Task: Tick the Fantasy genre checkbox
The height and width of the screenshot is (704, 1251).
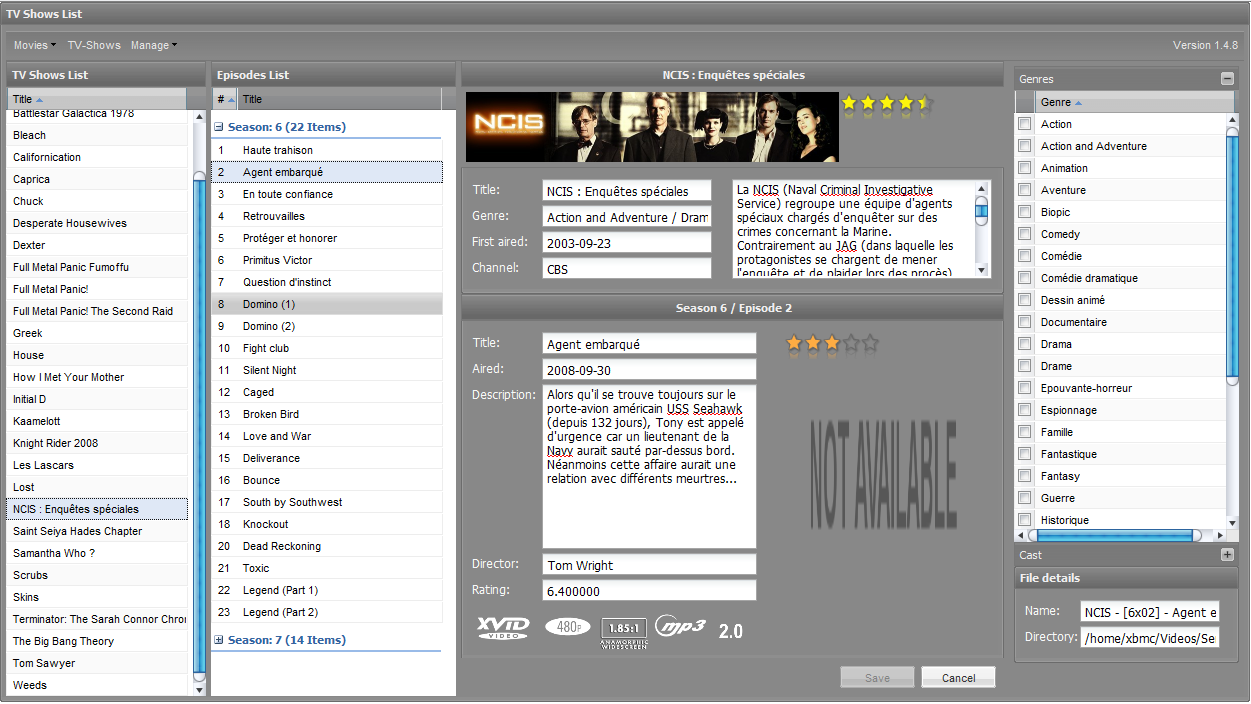Action: point(1024,476)
